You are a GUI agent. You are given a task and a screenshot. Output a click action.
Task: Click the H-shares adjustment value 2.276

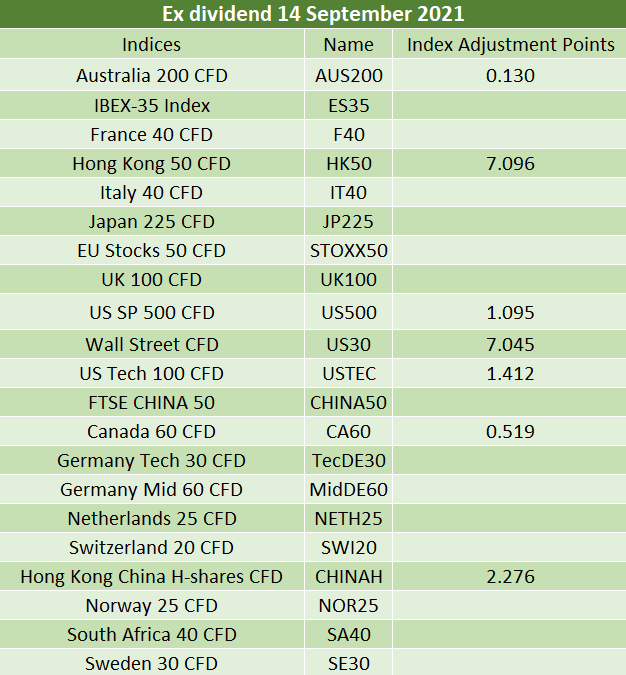point(510,576)
